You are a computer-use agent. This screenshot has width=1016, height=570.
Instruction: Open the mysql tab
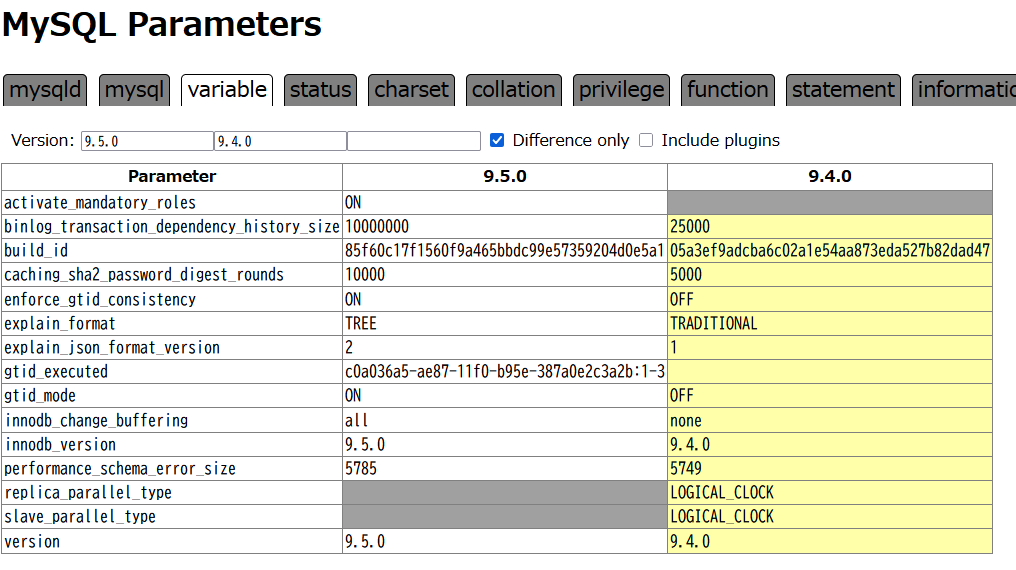click(134, 89)
